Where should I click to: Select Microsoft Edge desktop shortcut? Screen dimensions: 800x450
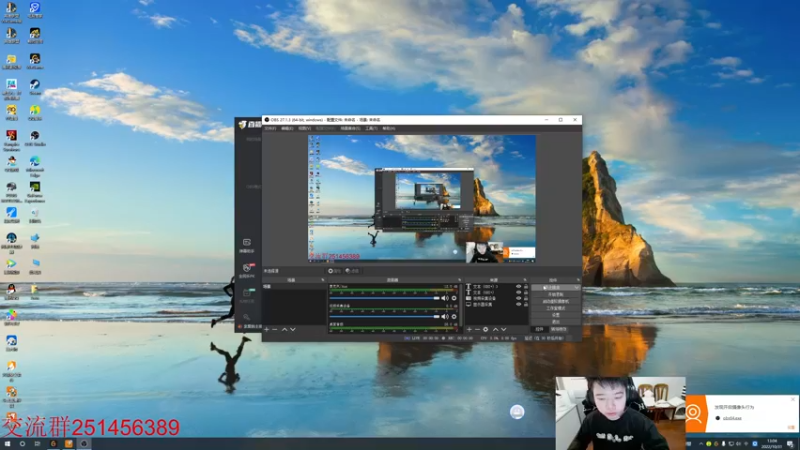pyautogui.click(x=35, y=166)
